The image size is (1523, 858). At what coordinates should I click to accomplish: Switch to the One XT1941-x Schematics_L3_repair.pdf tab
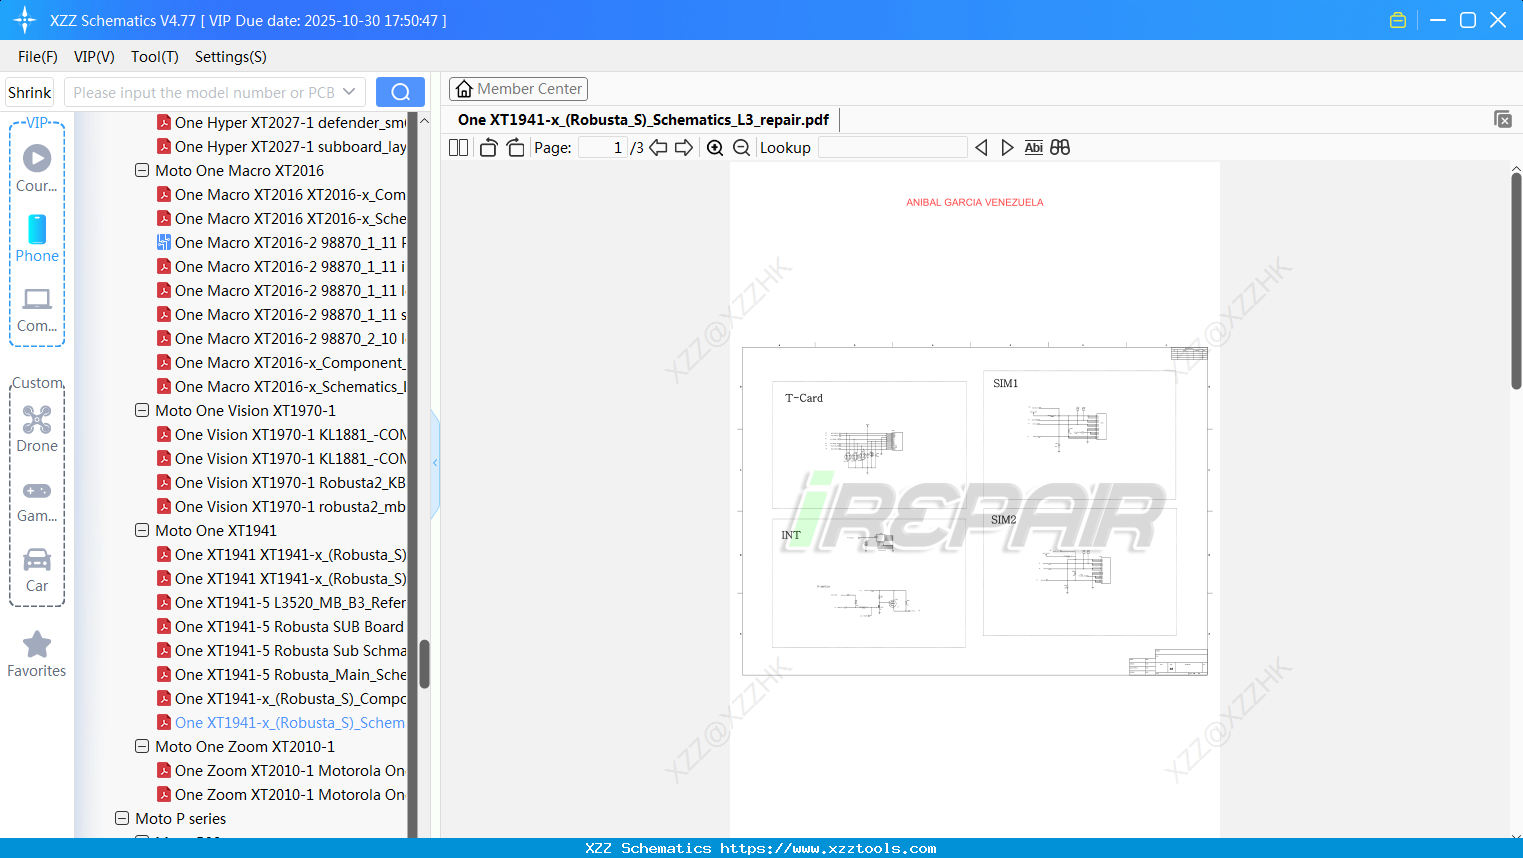pyautogui.click(x=643, y=119)
